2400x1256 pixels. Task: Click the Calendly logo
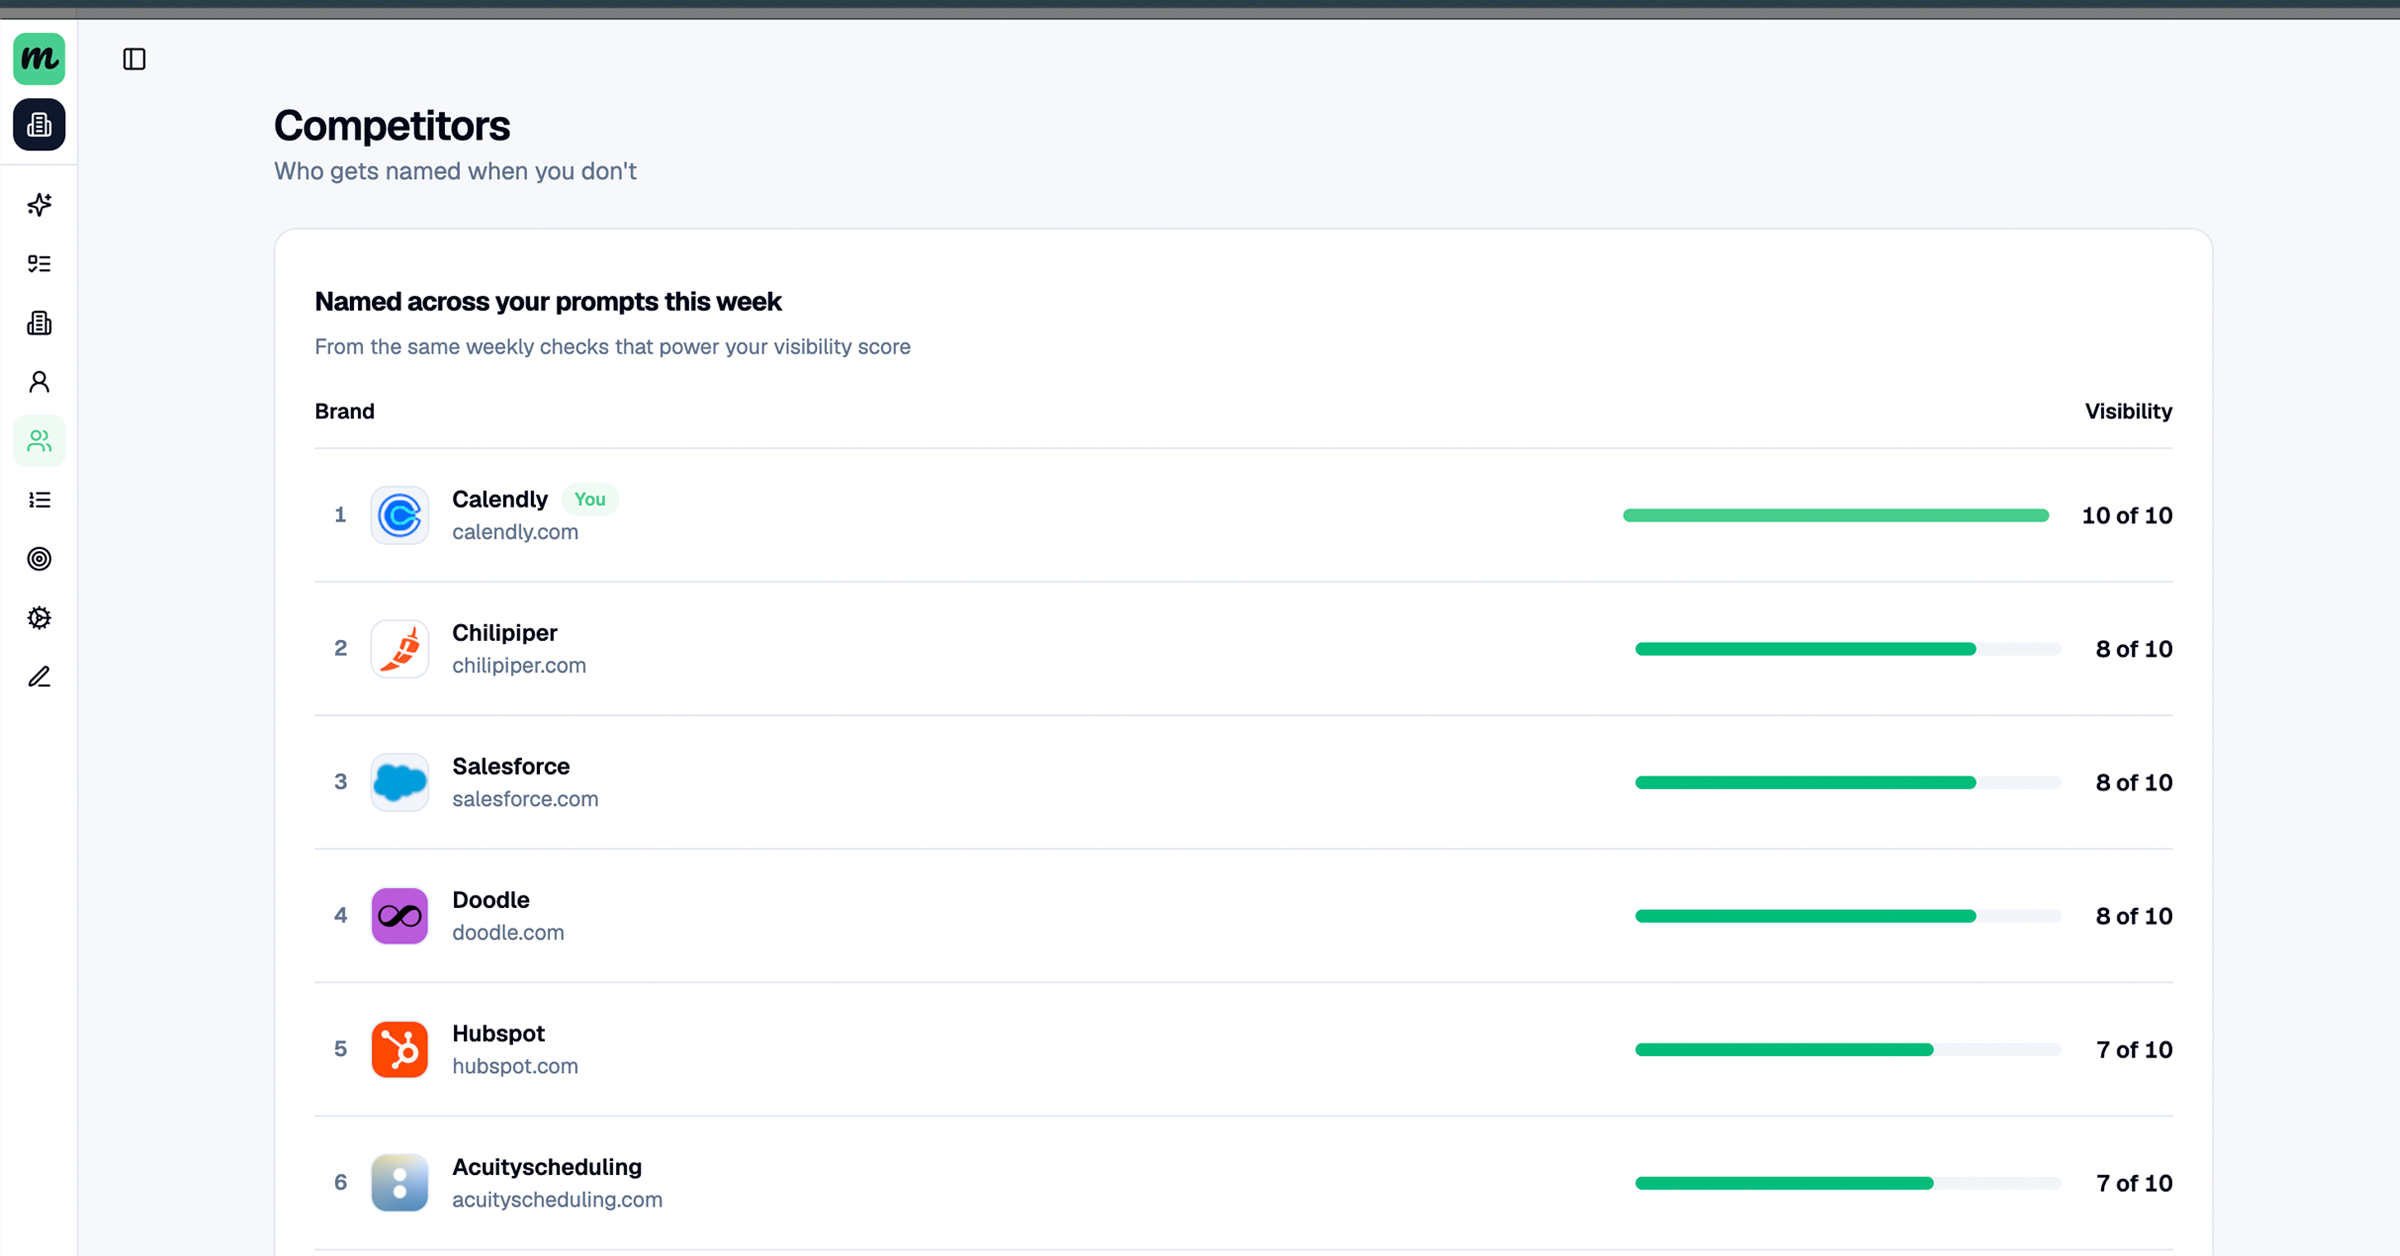(400, 515)
